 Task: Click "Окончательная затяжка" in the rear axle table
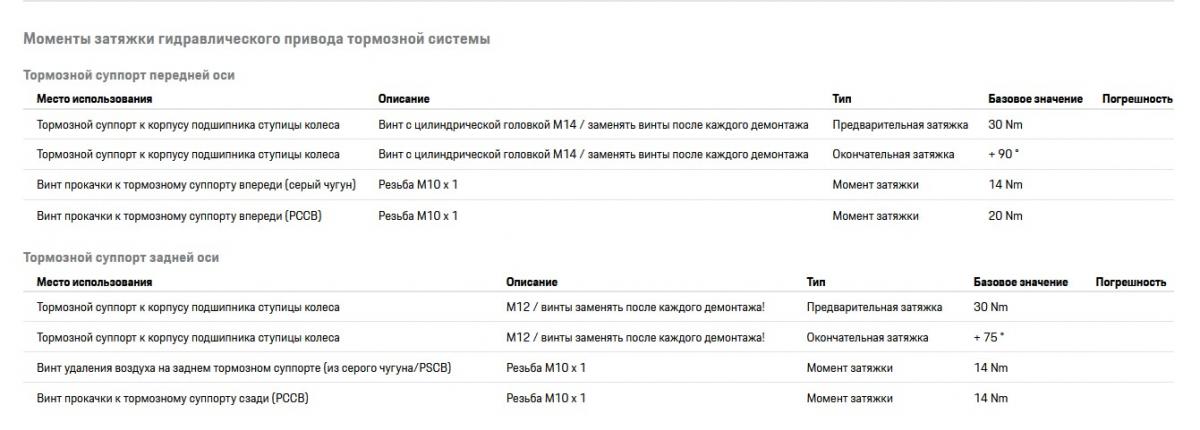(x=867, y=338)
